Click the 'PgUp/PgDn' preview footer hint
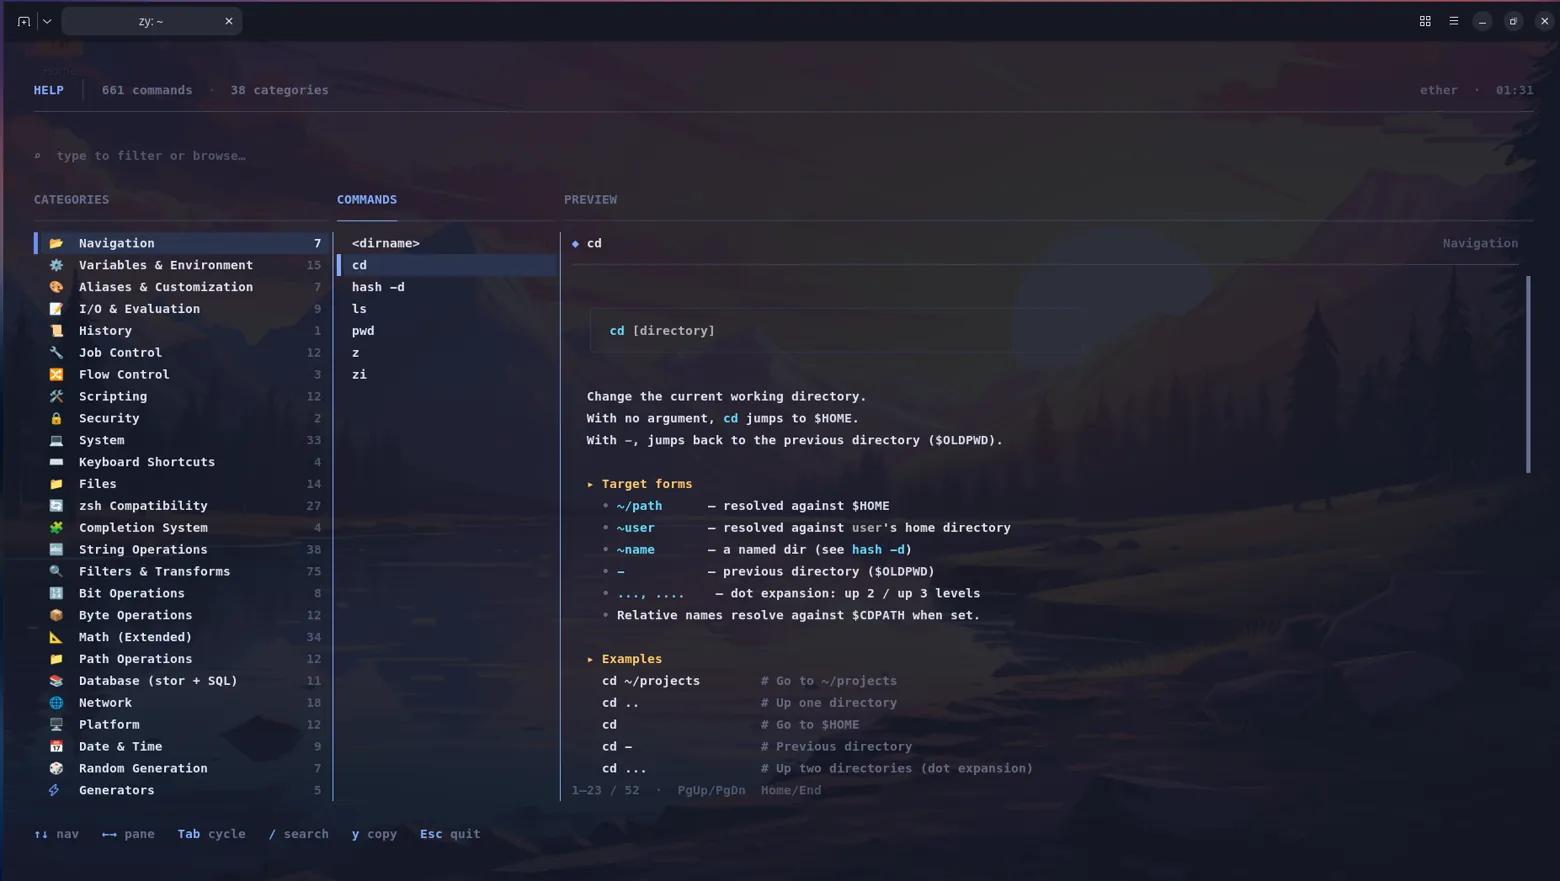The height and width of the screenshot is (881, 1560). coord(711,791)
